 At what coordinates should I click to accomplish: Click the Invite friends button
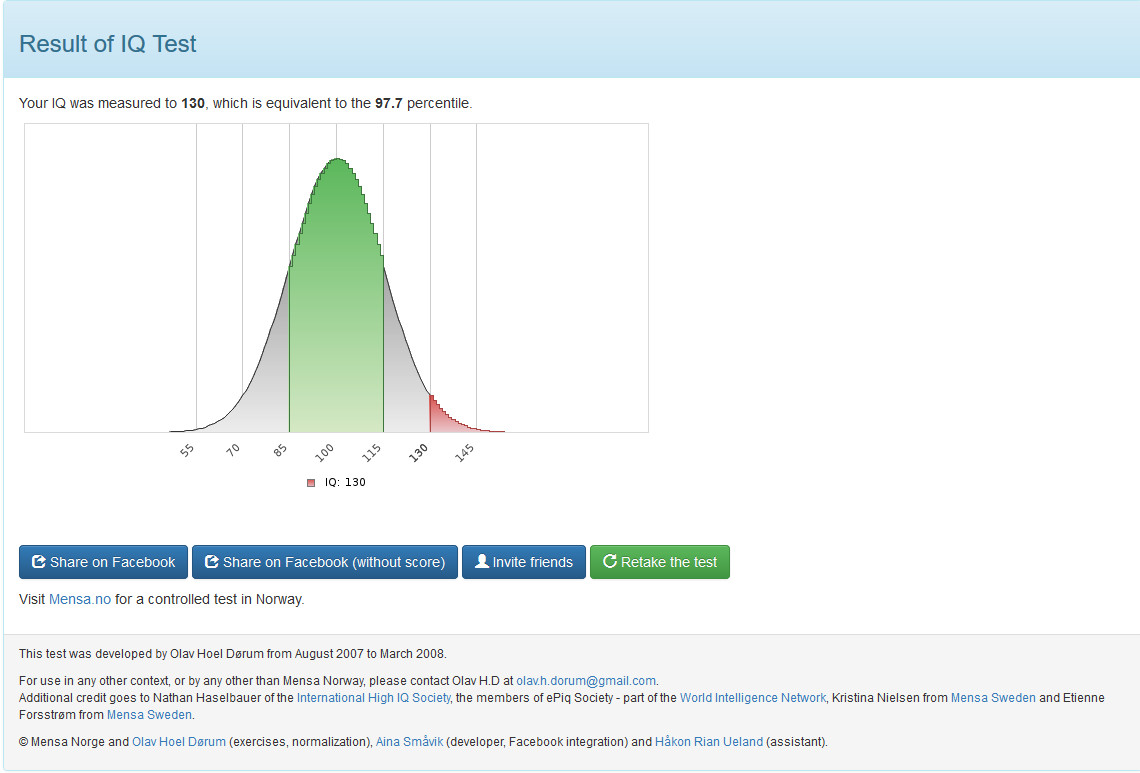tap(524, 561)
